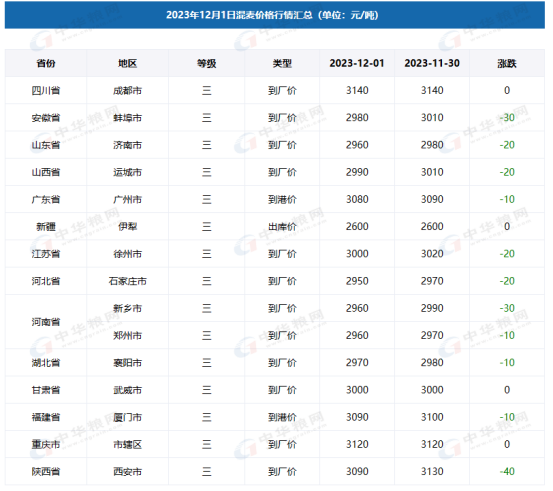553x491 pixels.
Task: Click the 省份 column header
Action: (46, 63)
